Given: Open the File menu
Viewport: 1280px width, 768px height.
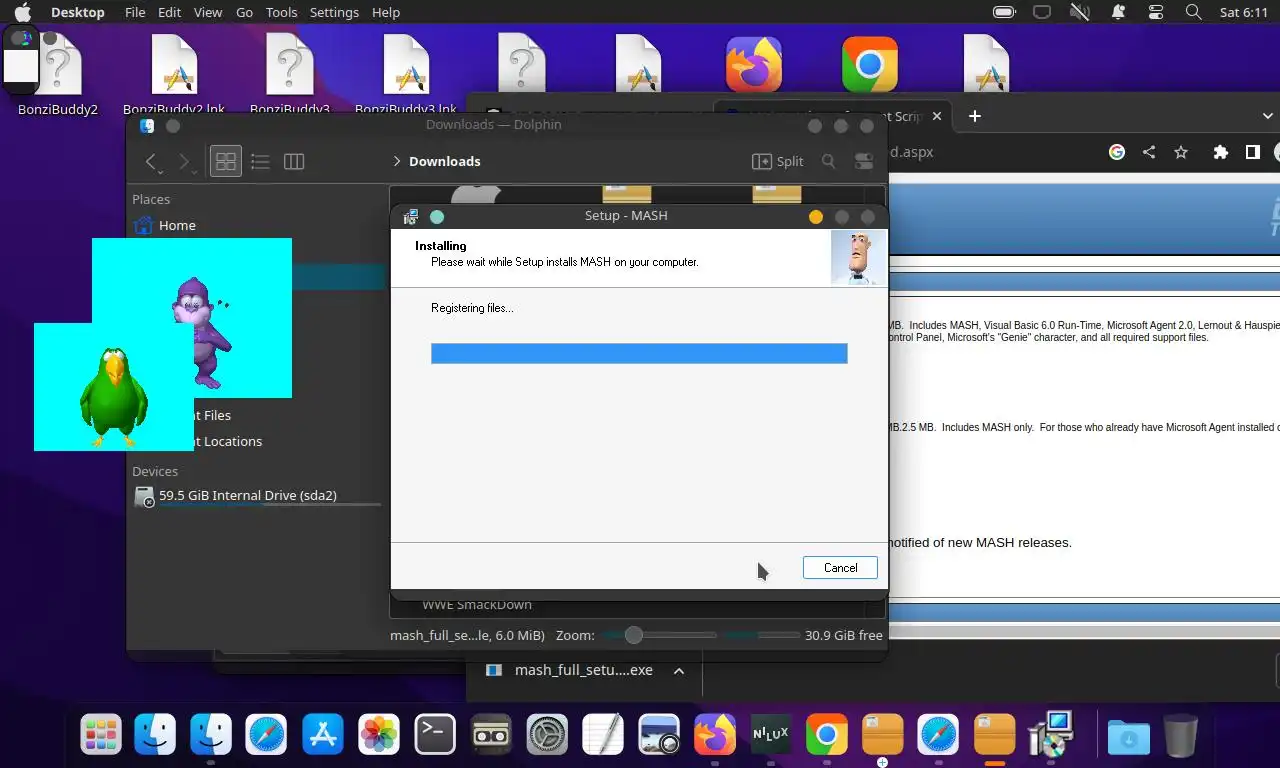Looking at the screenshot, I should click(x=135, y=12).
